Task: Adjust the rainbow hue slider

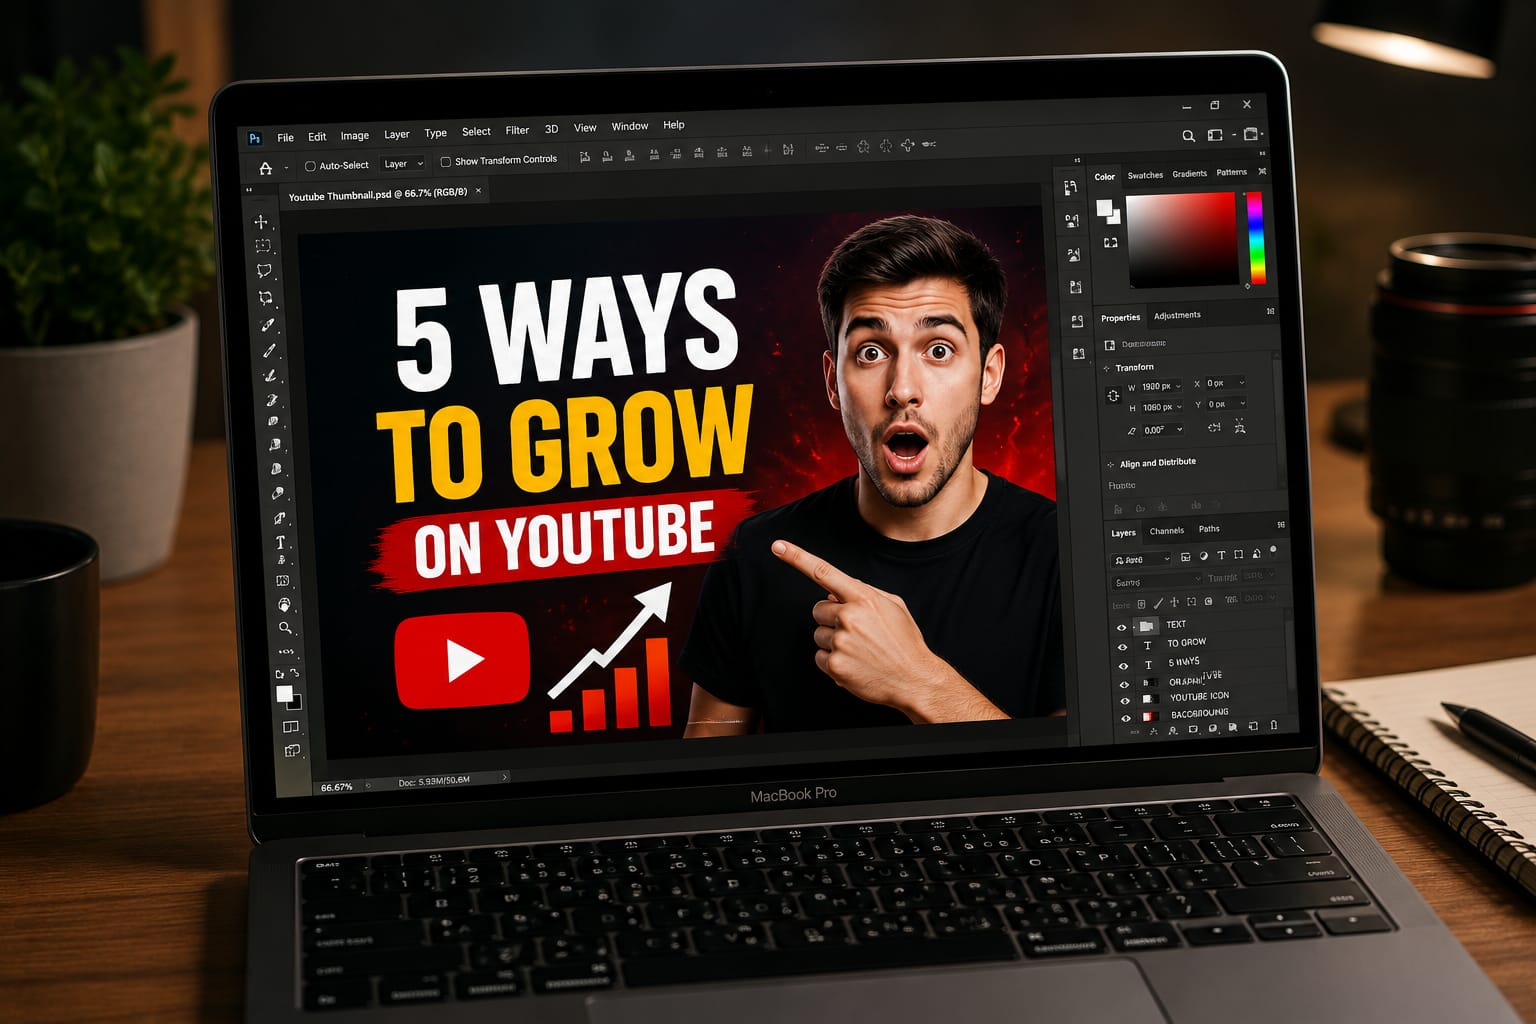Action: 1256,237
